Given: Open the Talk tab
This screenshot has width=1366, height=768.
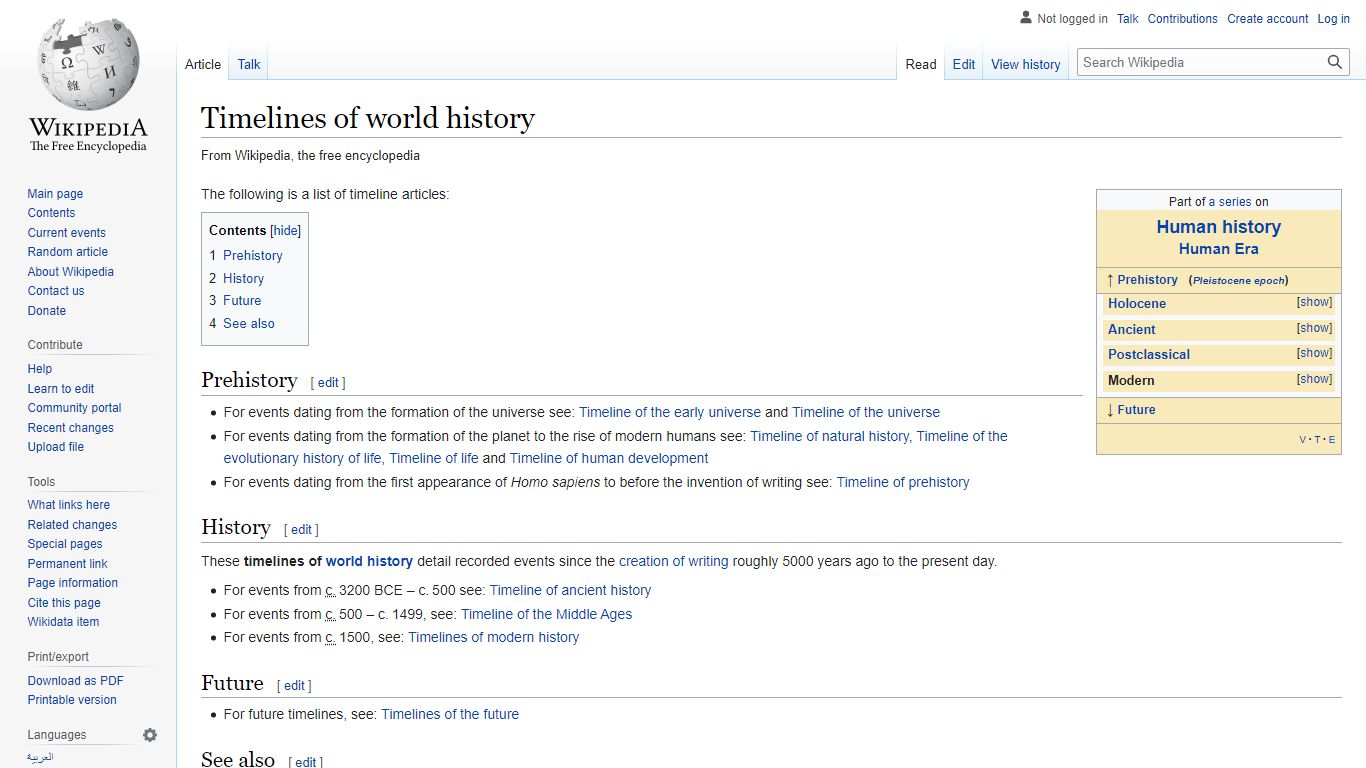Looking at the screenshot, I should point(249,64).
